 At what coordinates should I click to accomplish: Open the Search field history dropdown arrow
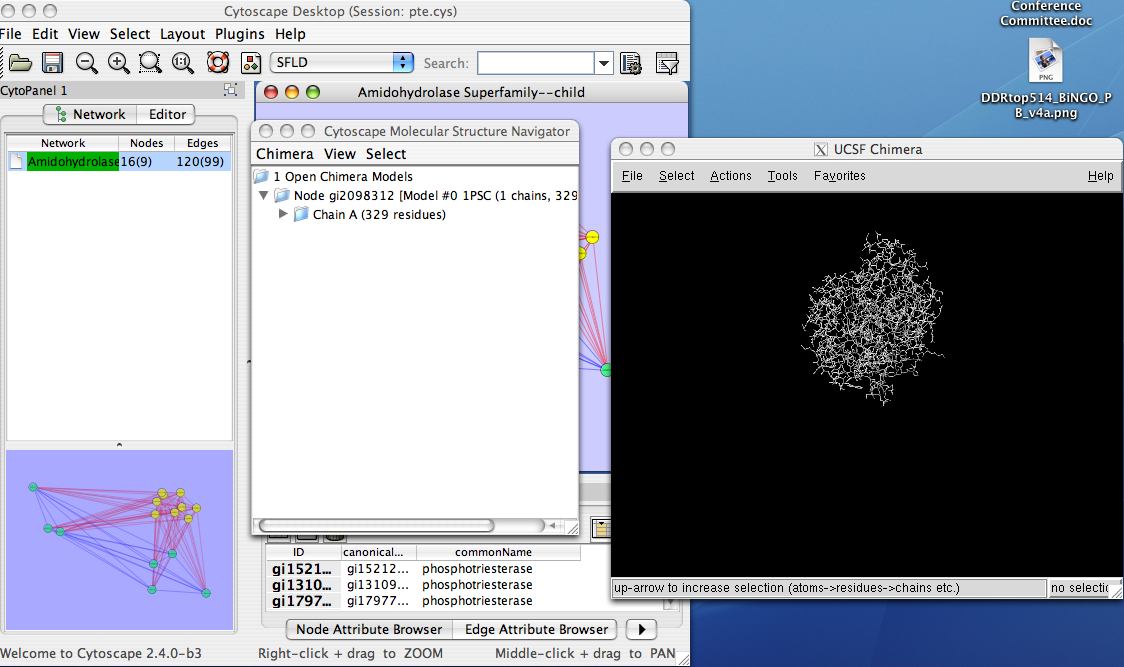coord(604,63)
